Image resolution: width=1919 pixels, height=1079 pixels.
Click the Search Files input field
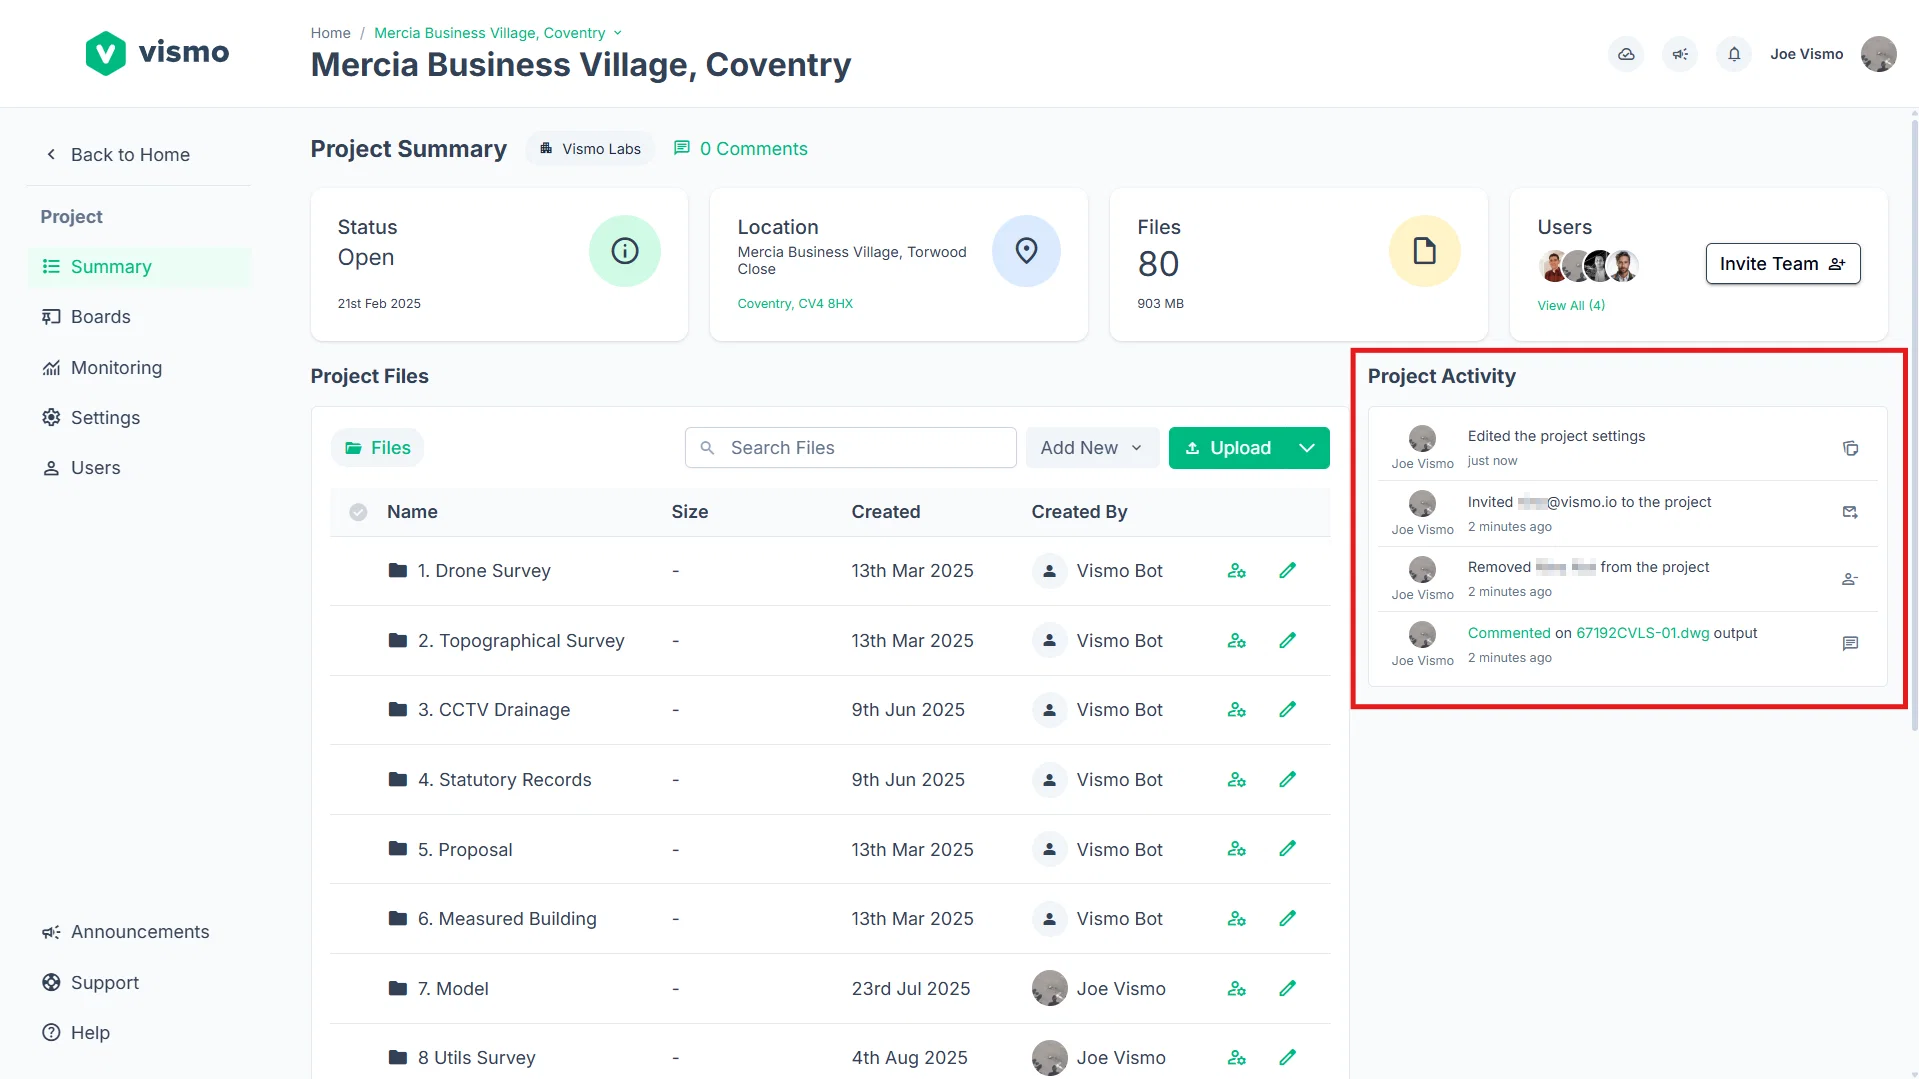[x=850, y=448]
